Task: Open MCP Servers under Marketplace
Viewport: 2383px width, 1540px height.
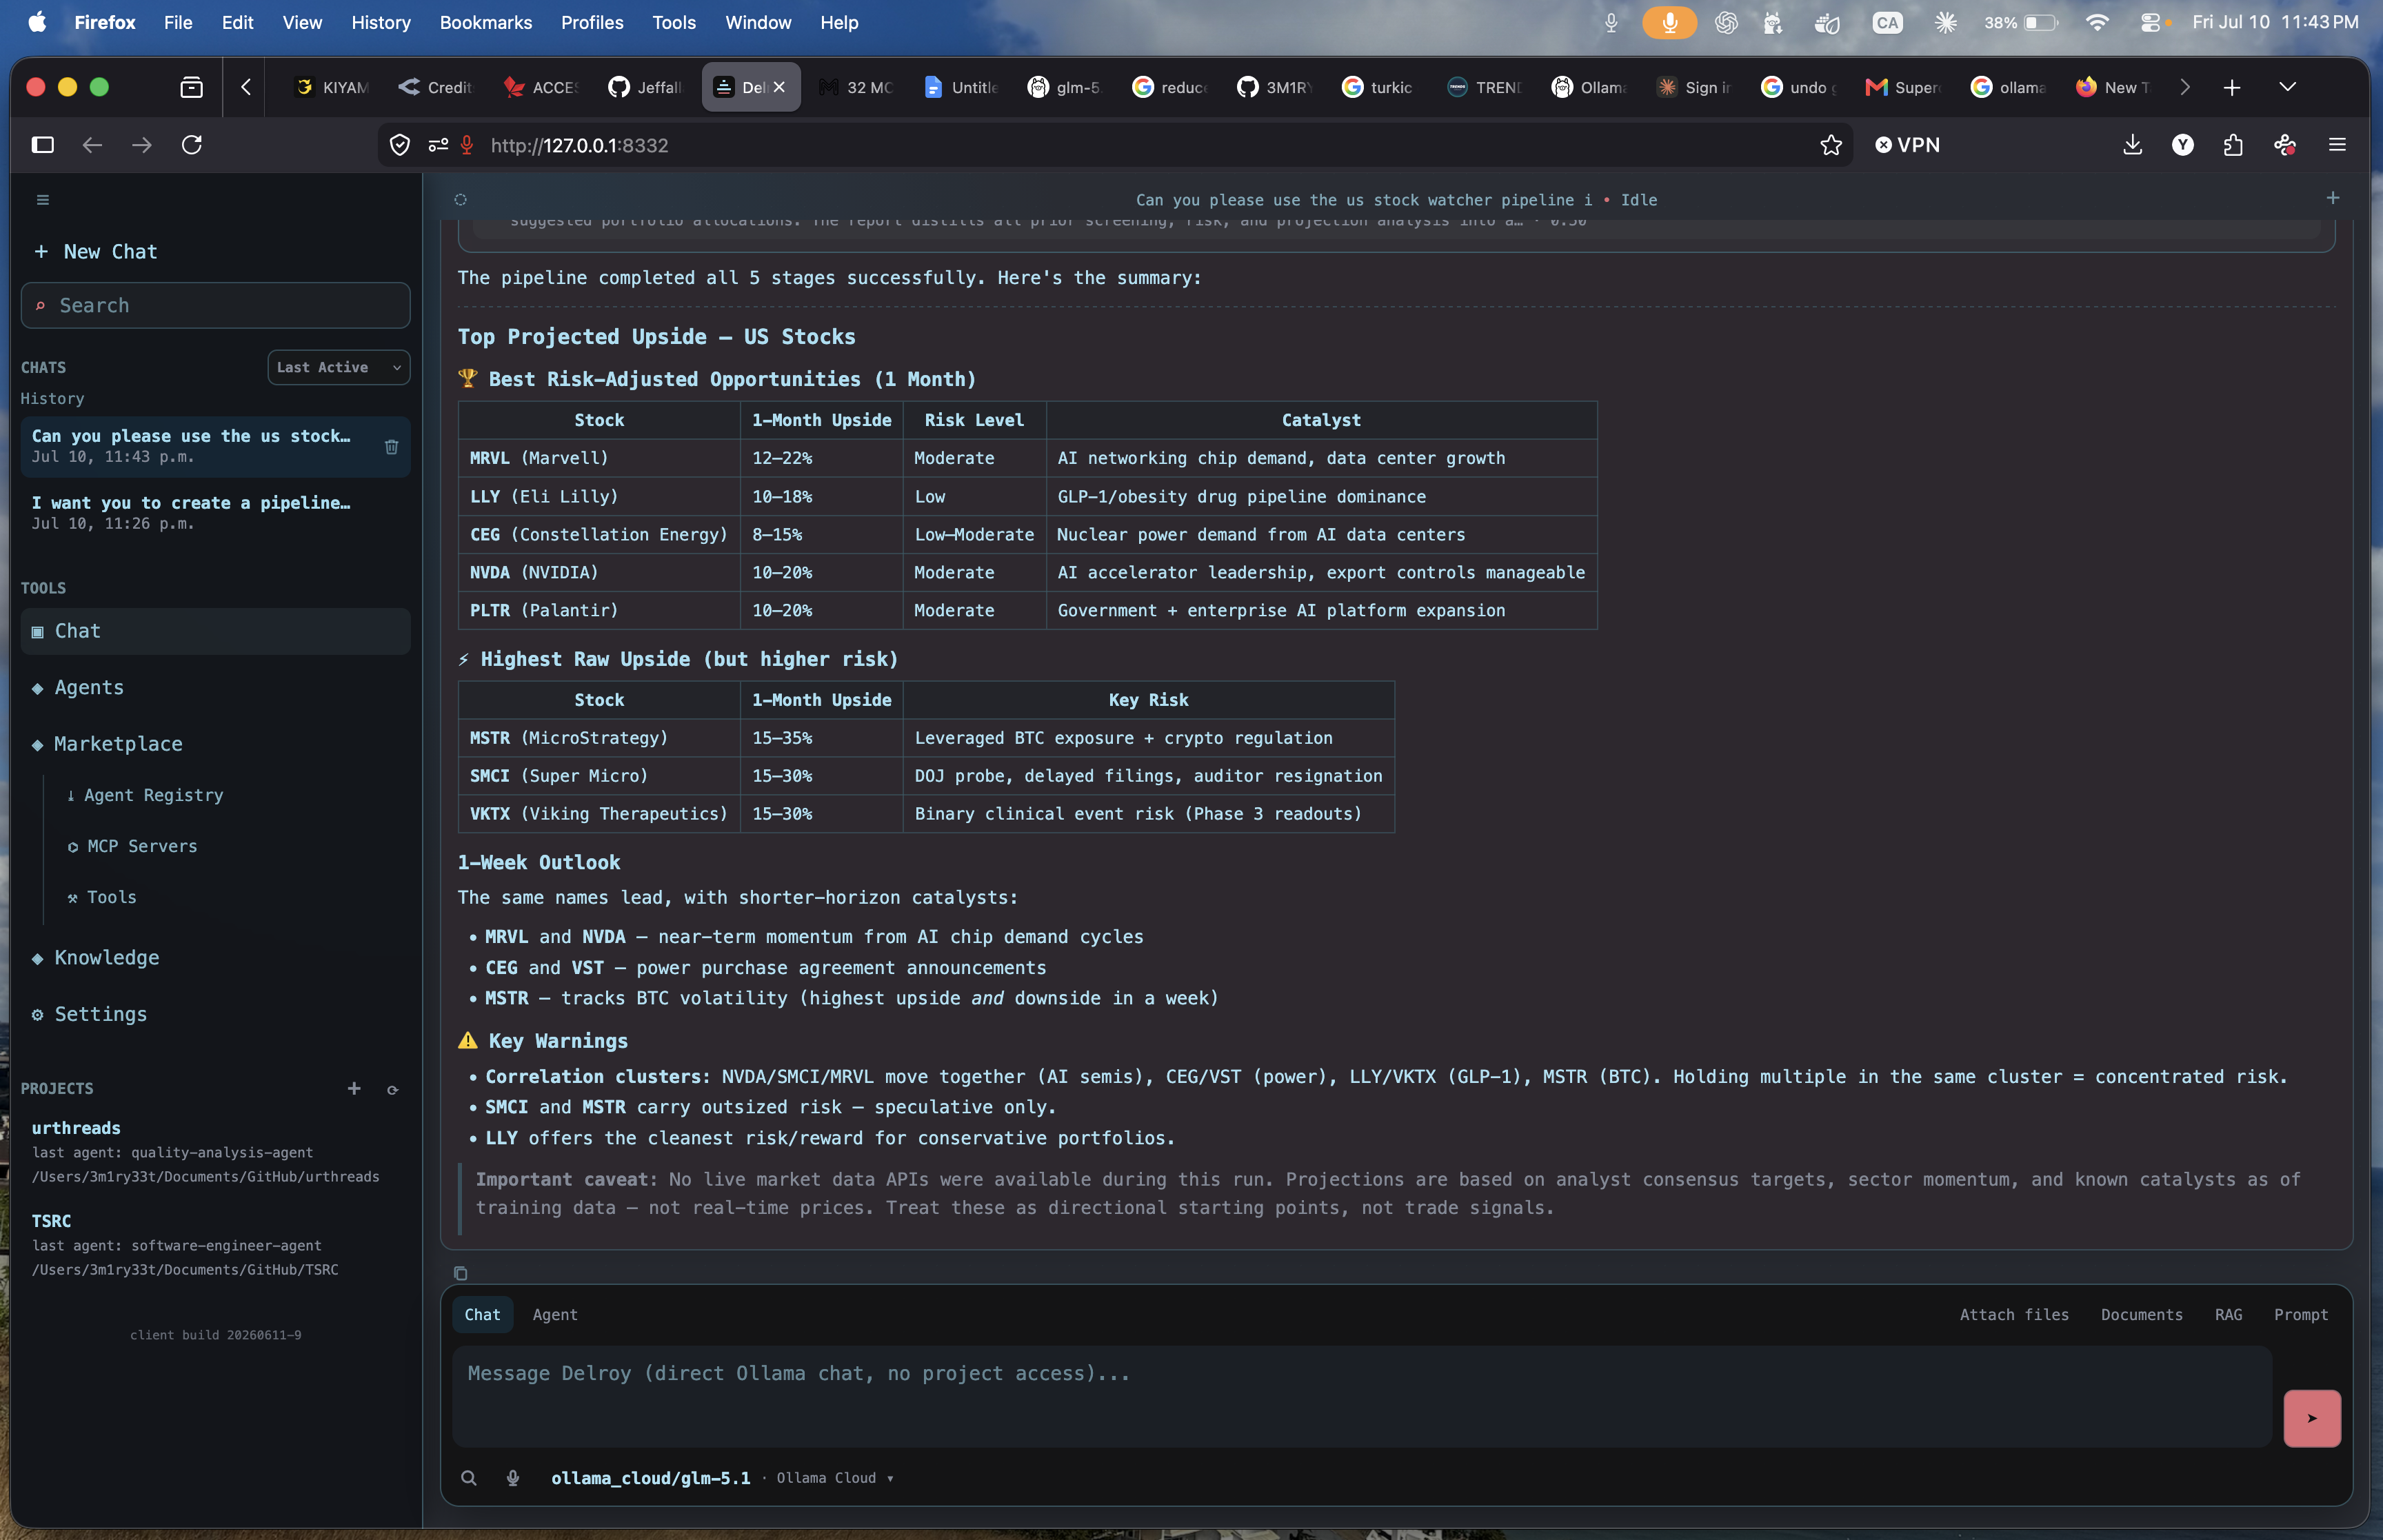Action: (133, 846)
